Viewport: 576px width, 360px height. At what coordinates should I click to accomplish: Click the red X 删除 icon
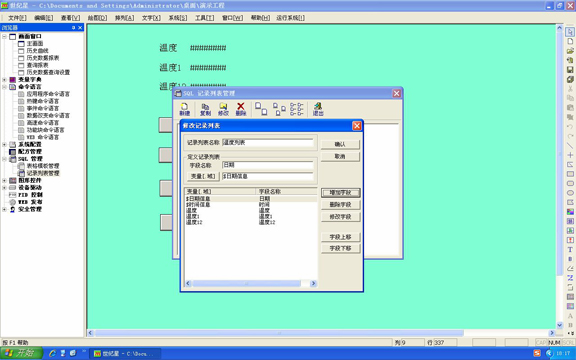pyautogui.click(x=241, y=109)
